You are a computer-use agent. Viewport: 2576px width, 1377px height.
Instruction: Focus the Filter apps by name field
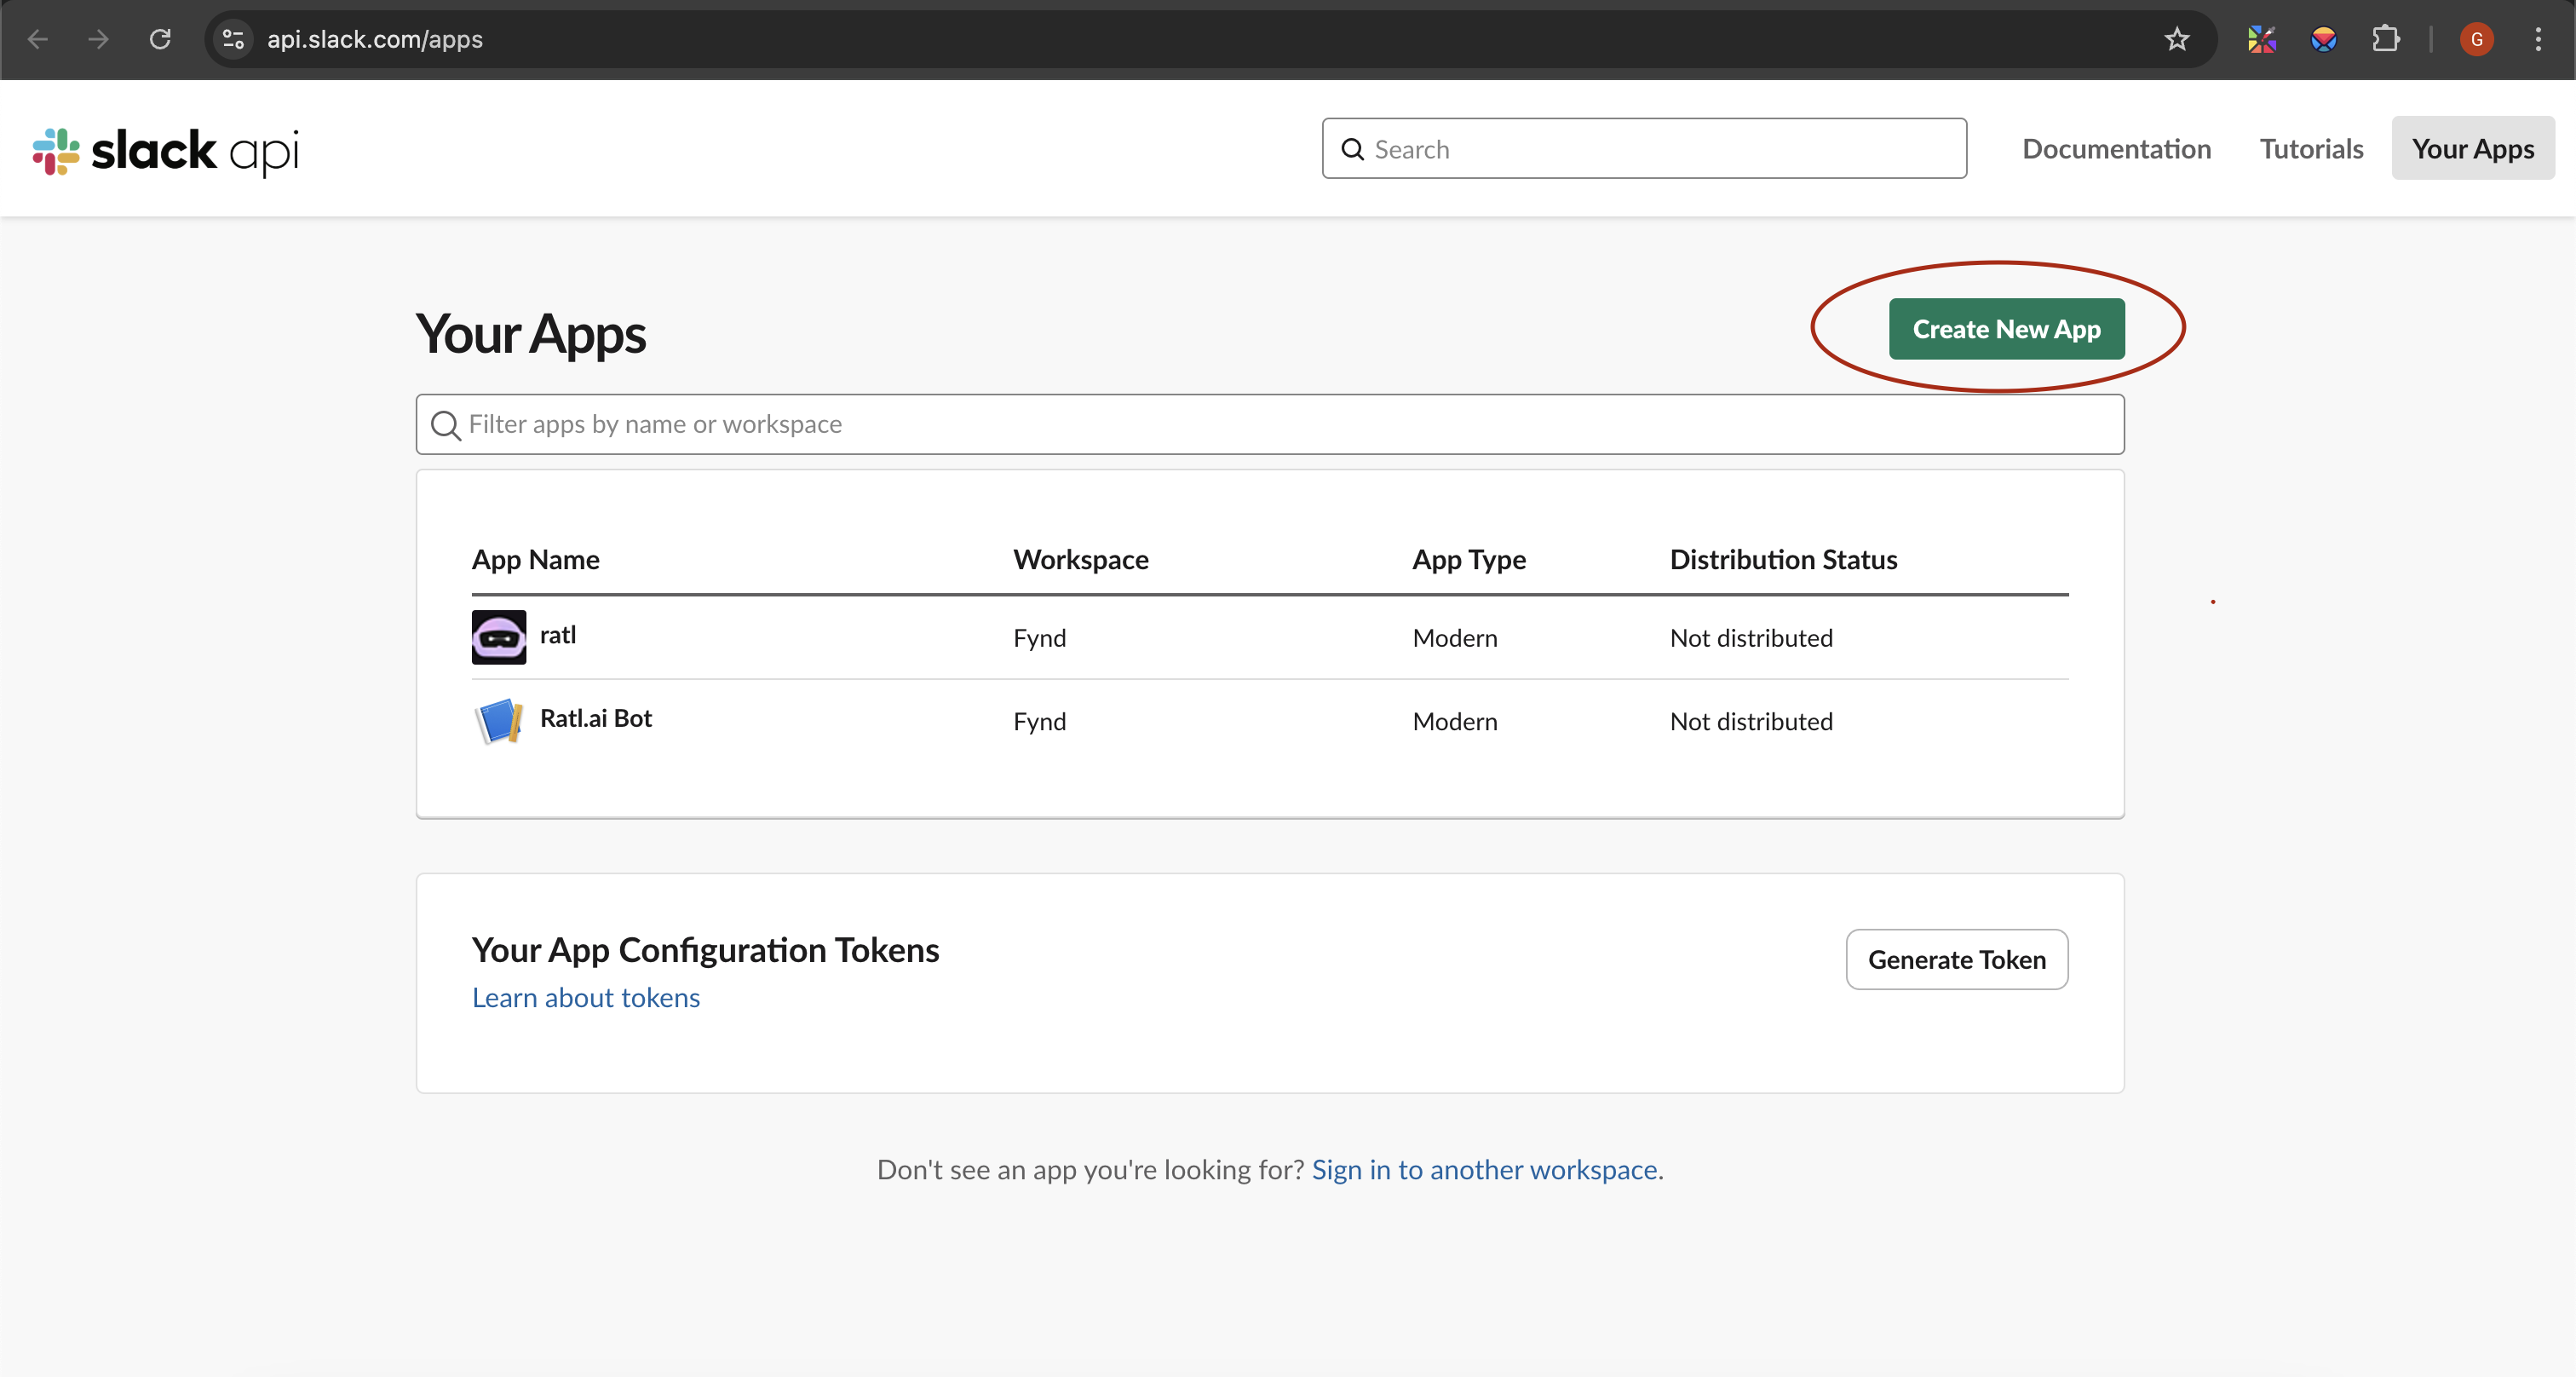tap(1270, 424)
